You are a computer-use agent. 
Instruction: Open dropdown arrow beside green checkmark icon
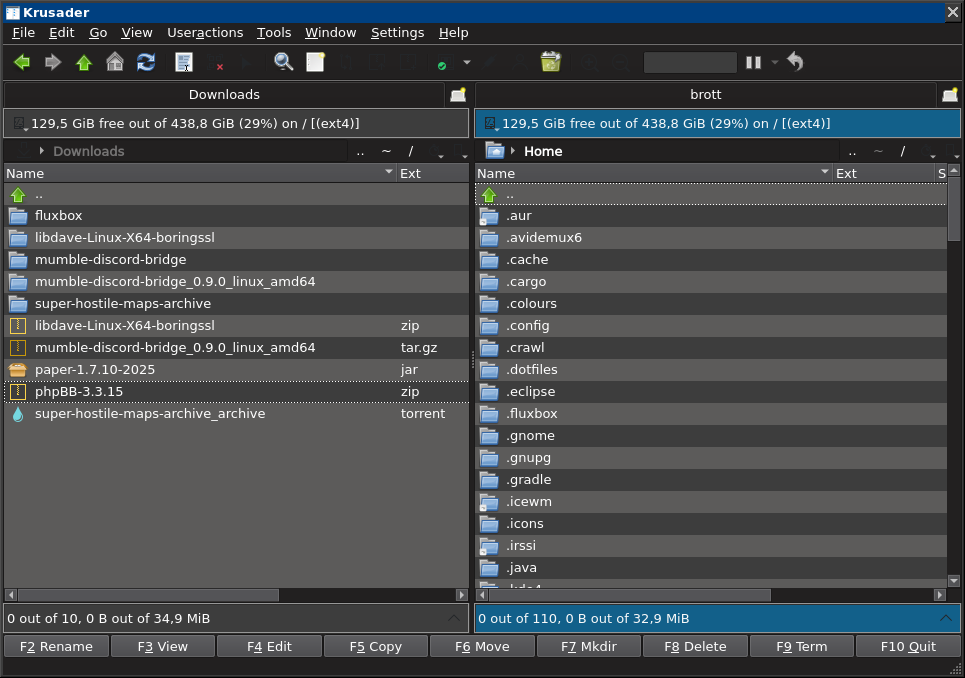click(467, 62)
